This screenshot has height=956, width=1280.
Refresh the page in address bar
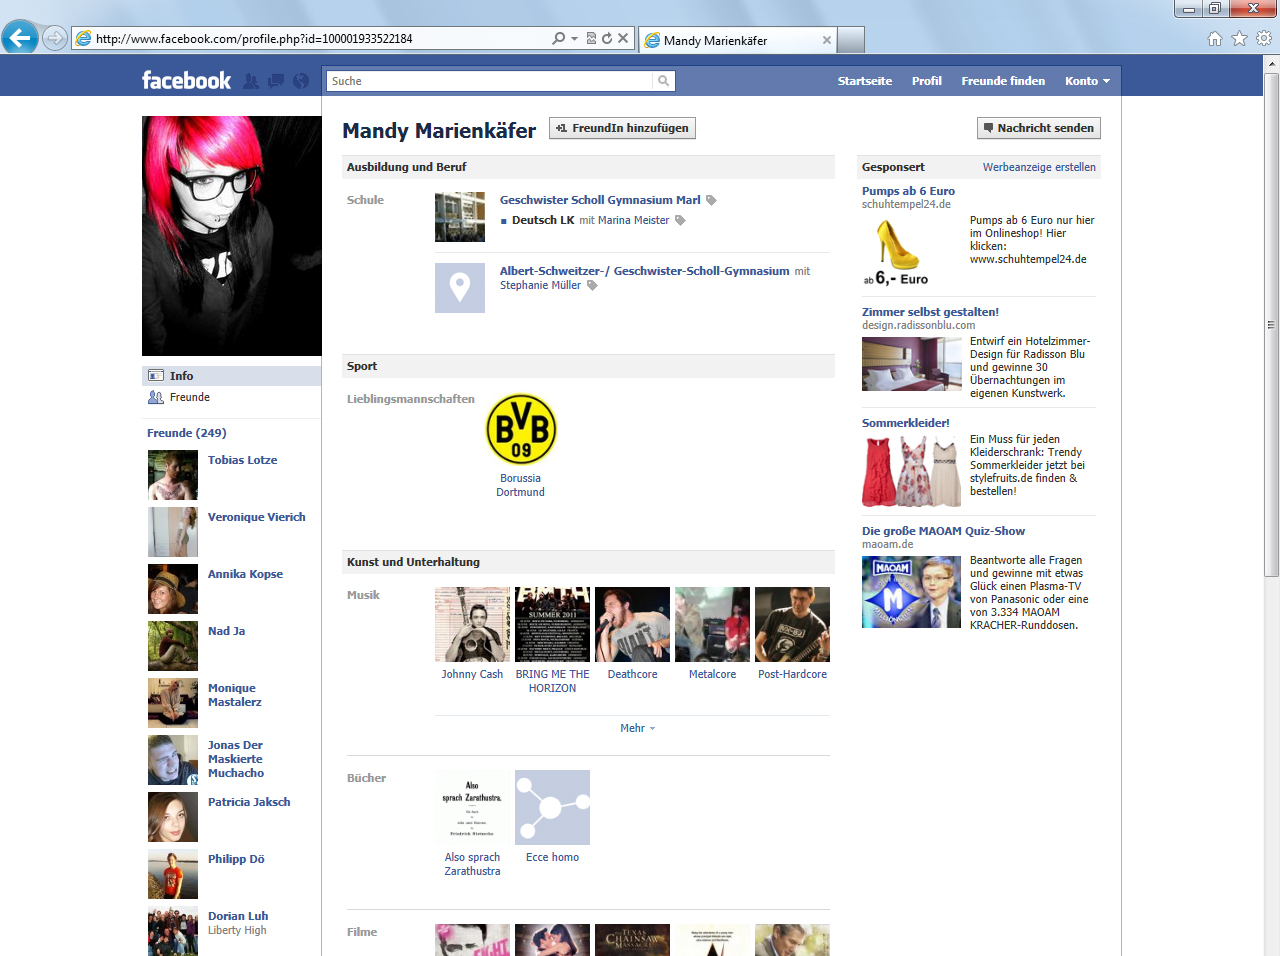pyautogui.click(x=607, y=39)
